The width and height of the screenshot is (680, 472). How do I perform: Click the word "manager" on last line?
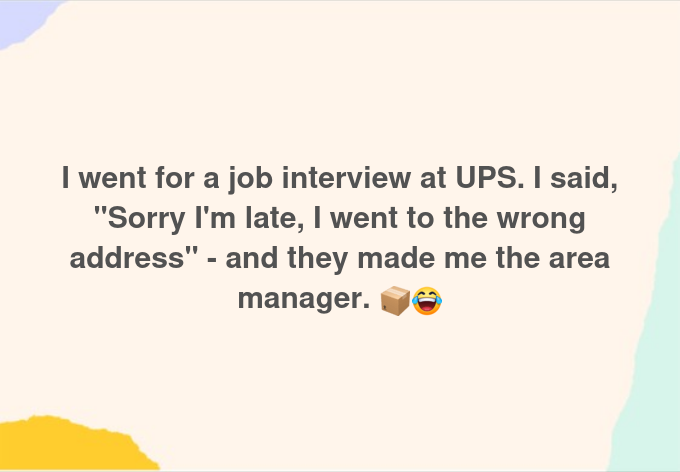click(296, 298)
